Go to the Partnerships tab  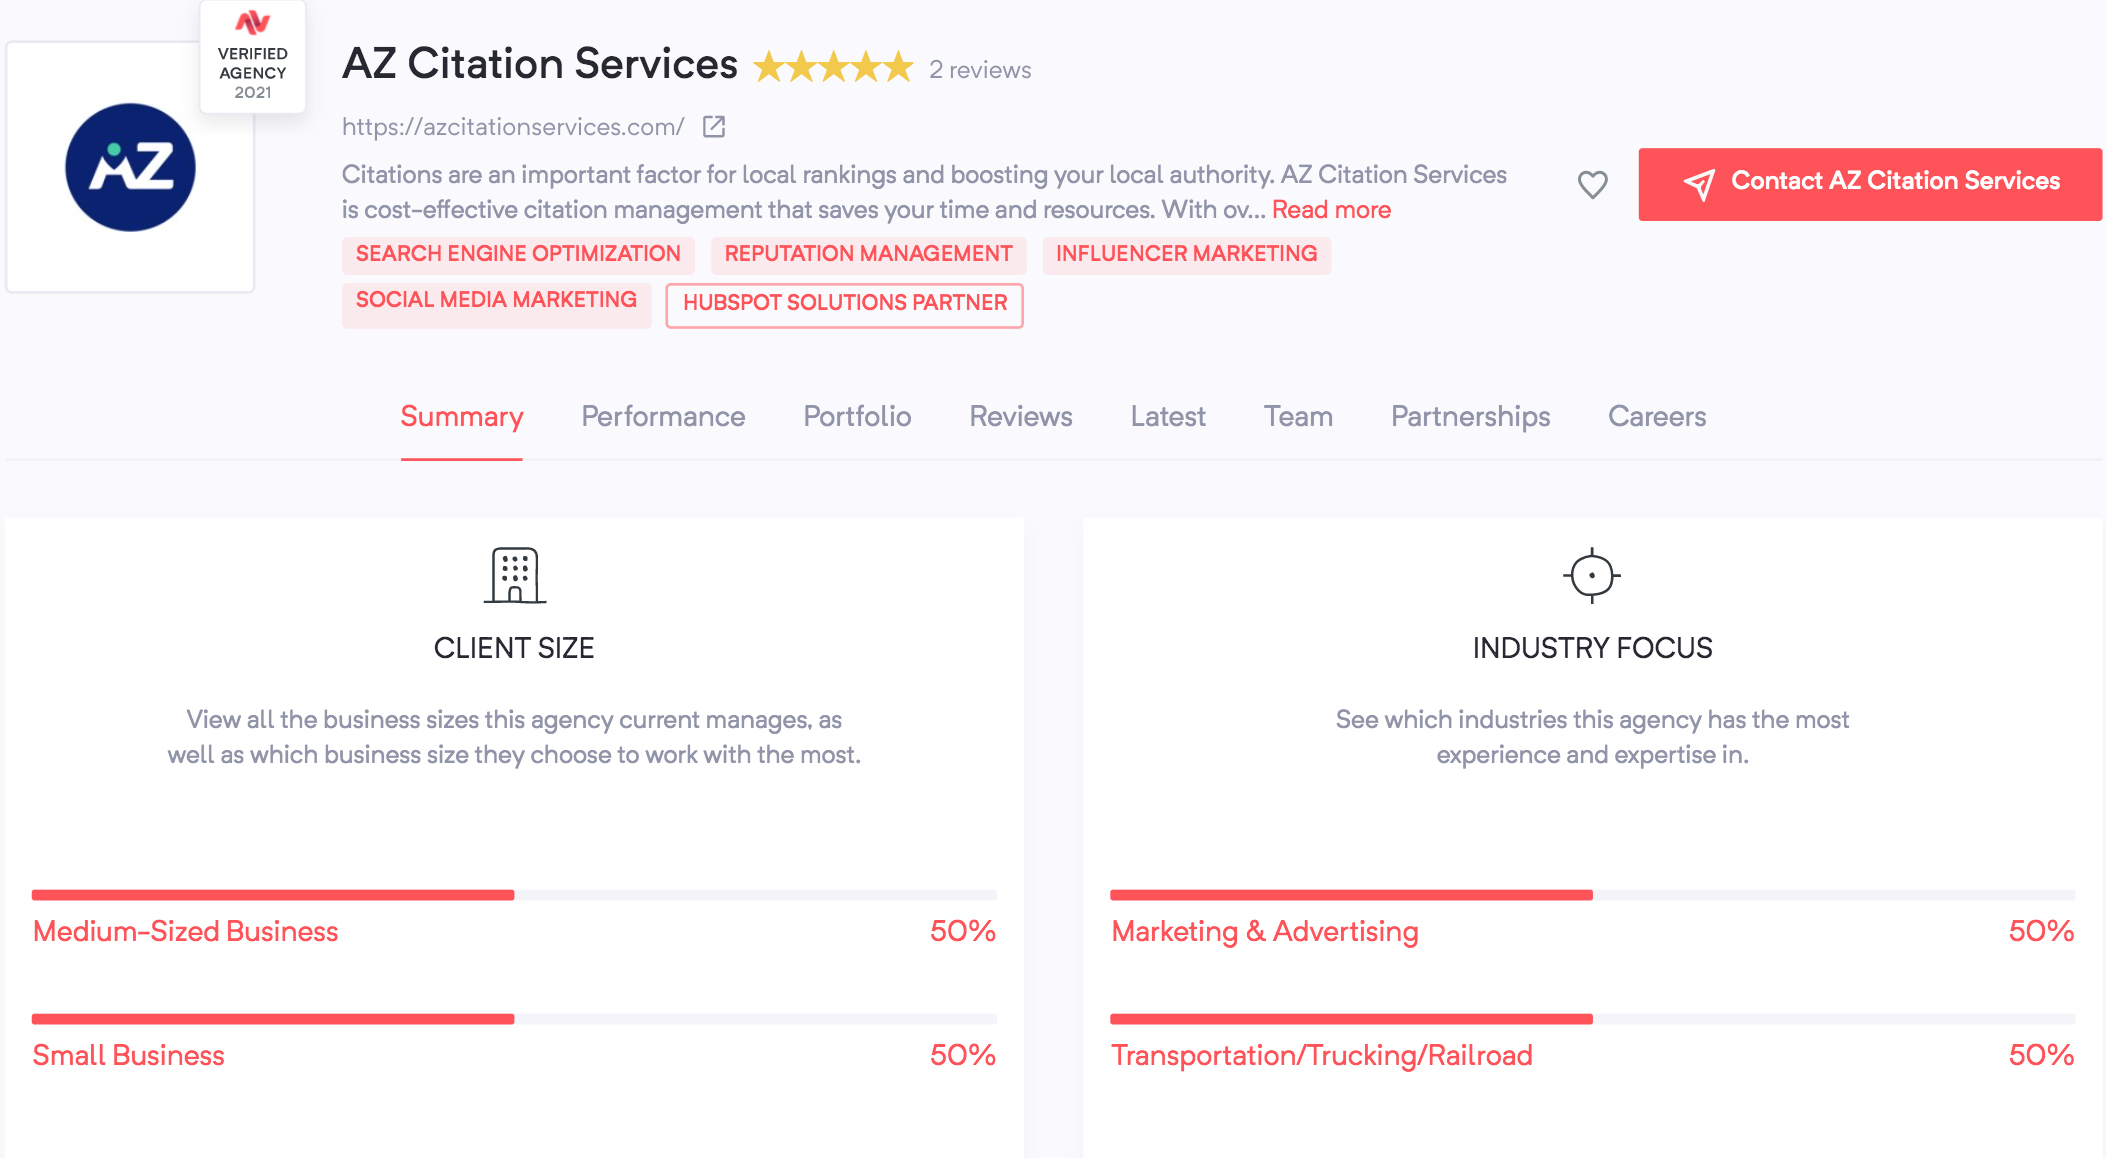(x=1470, y=416)
